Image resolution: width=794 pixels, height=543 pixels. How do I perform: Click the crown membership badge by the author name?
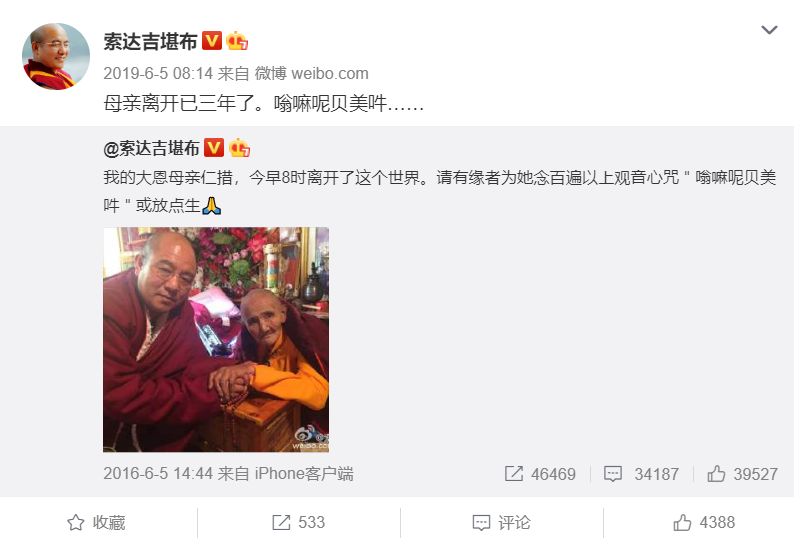236,41
